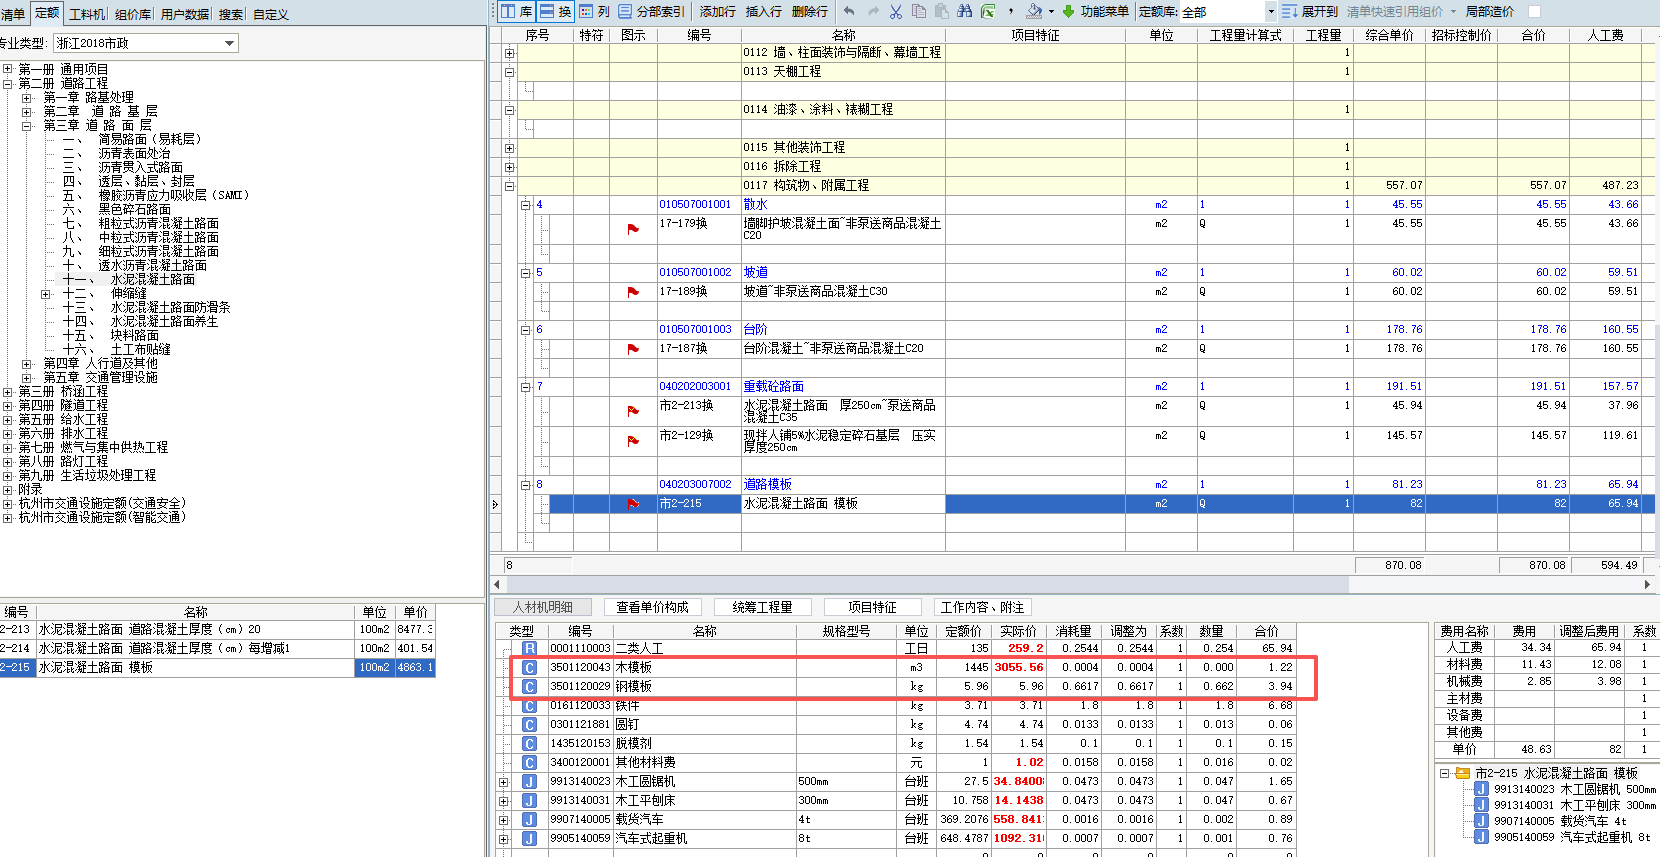Switch to the 自定义 tab

click(270, 14)
